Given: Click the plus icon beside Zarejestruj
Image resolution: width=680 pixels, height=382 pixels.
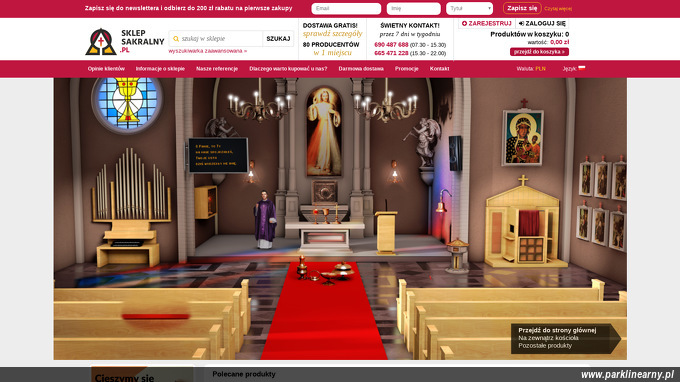Looking at the screenshot, I should pyautogui.click(x=464, y=23).
